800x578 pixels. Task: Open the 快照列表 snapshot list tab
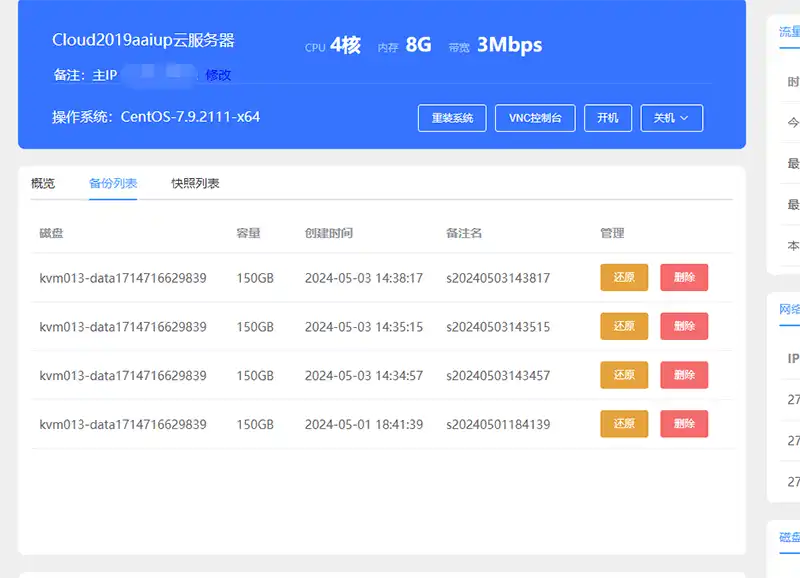pyautogui.click(x=195, y=183)
